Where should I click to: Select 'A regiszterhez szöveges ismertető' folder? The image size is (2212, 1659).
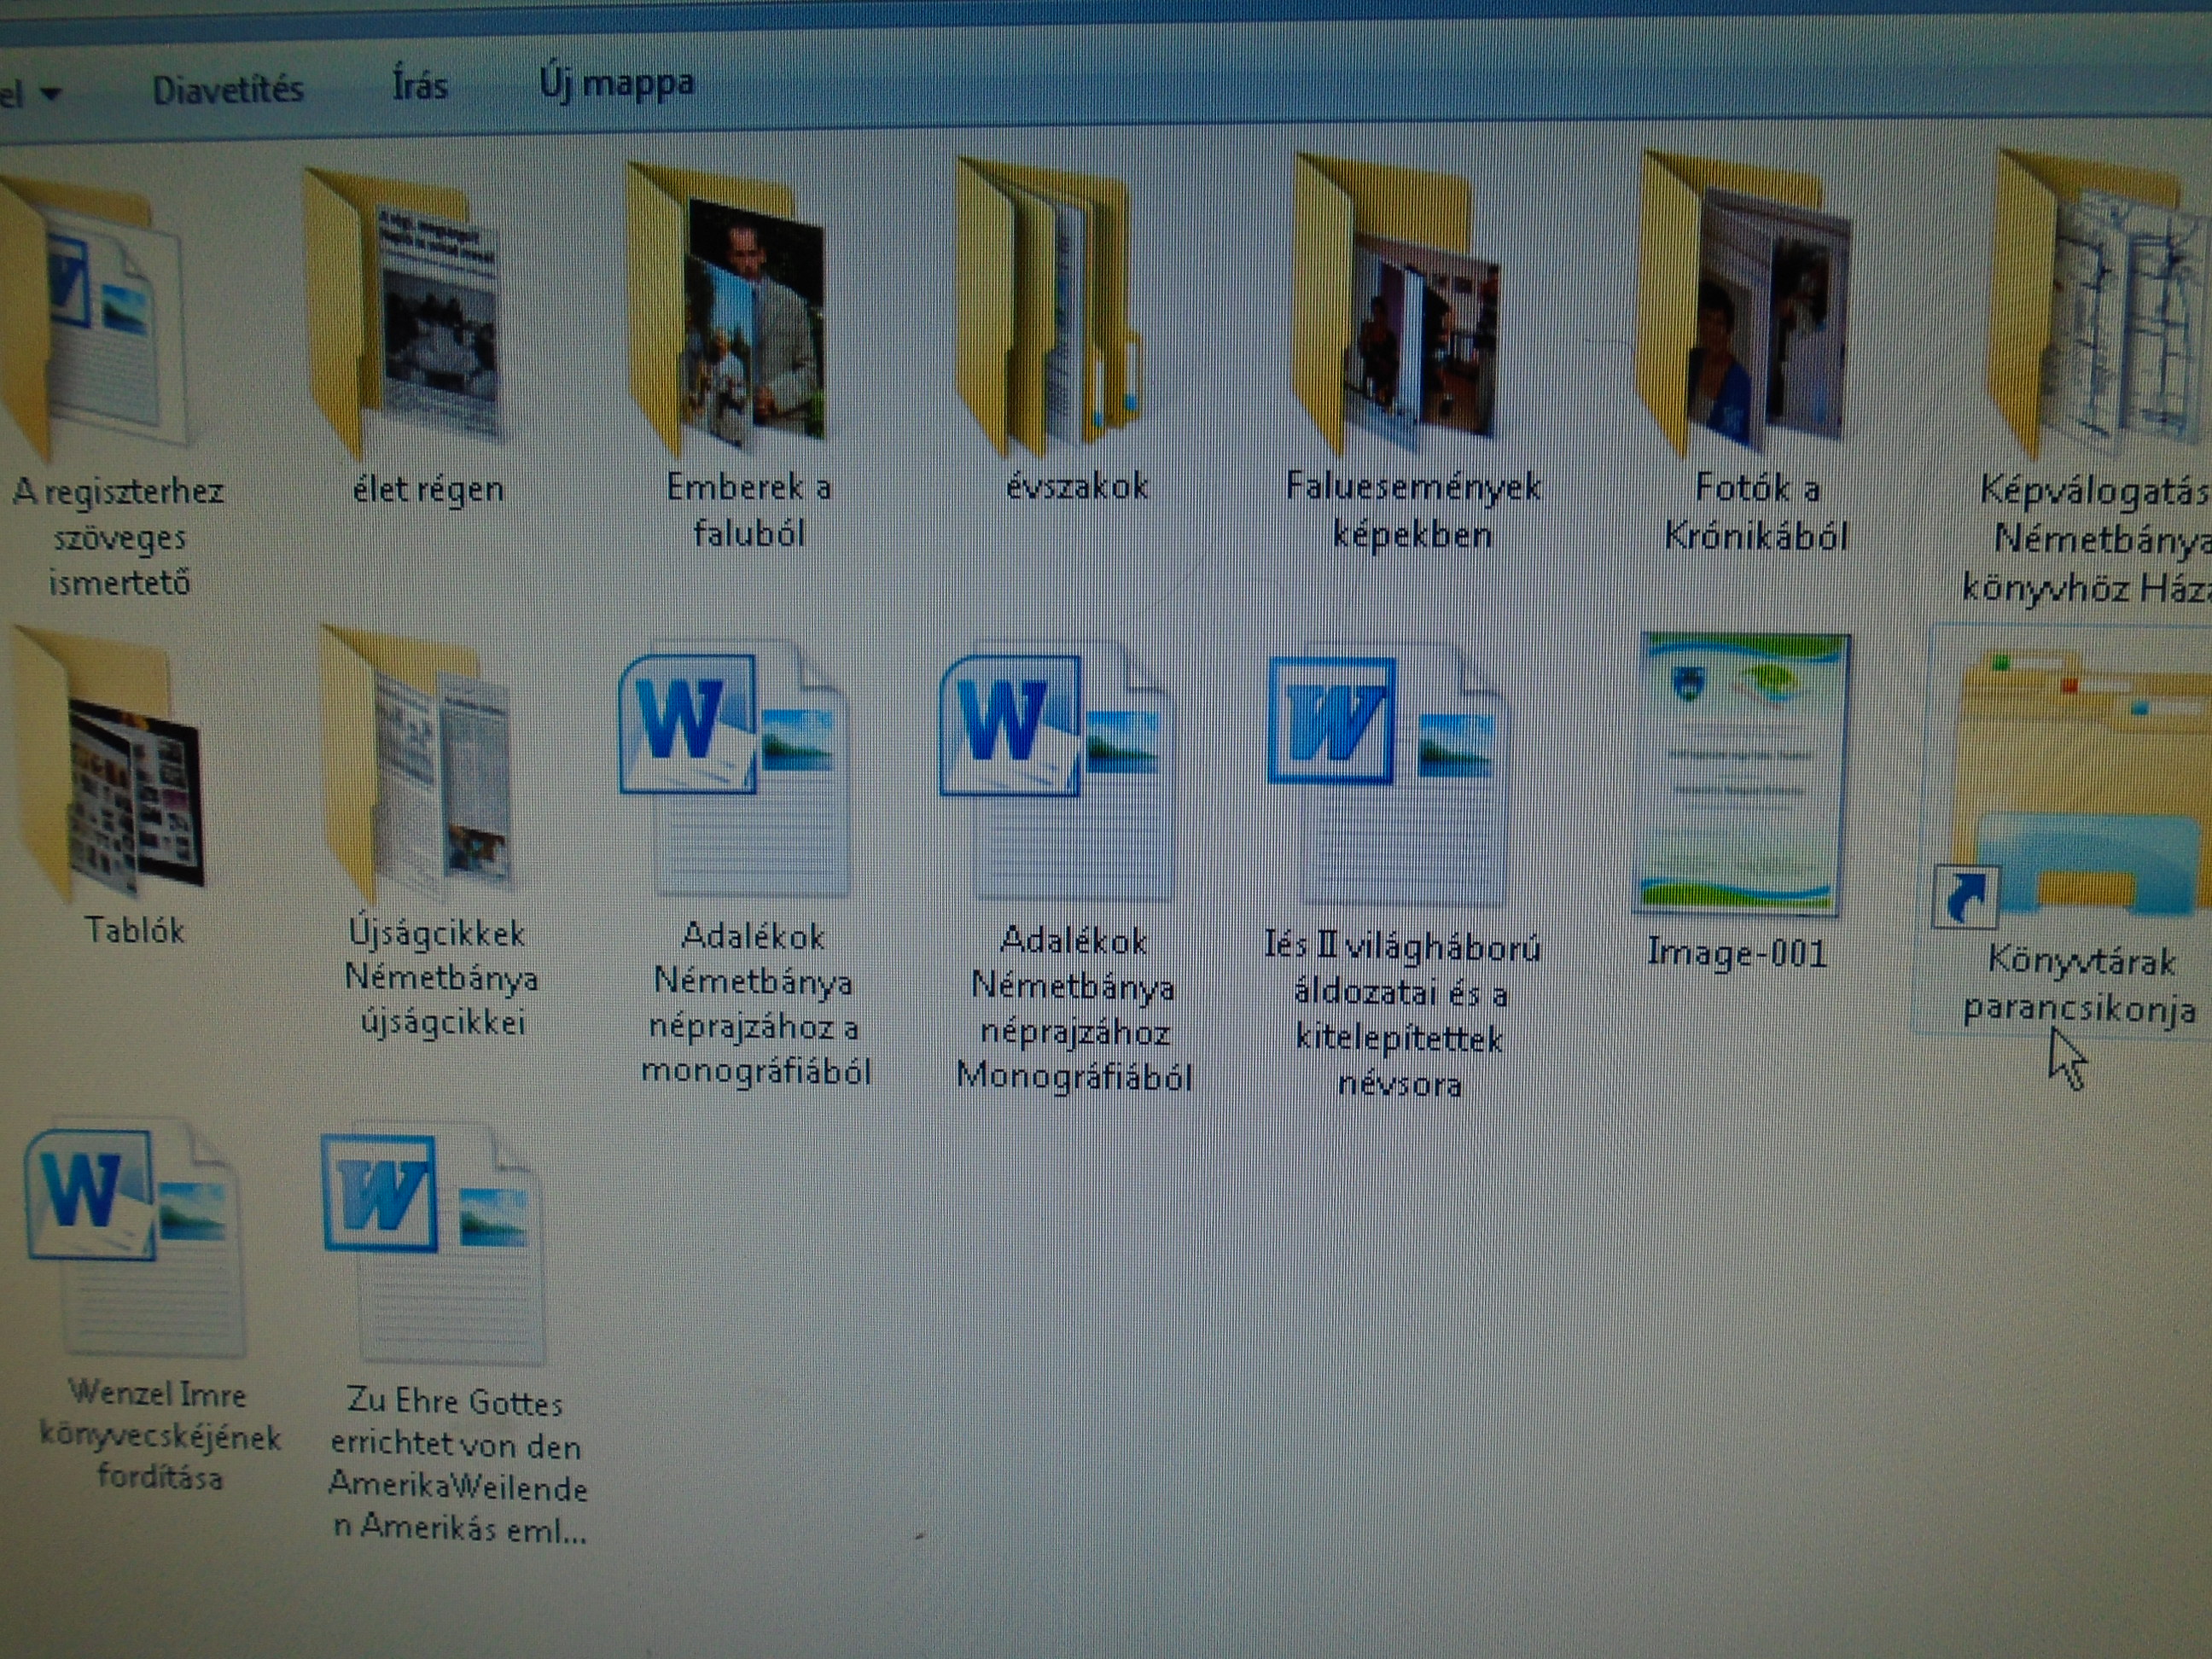coord(95,320)
